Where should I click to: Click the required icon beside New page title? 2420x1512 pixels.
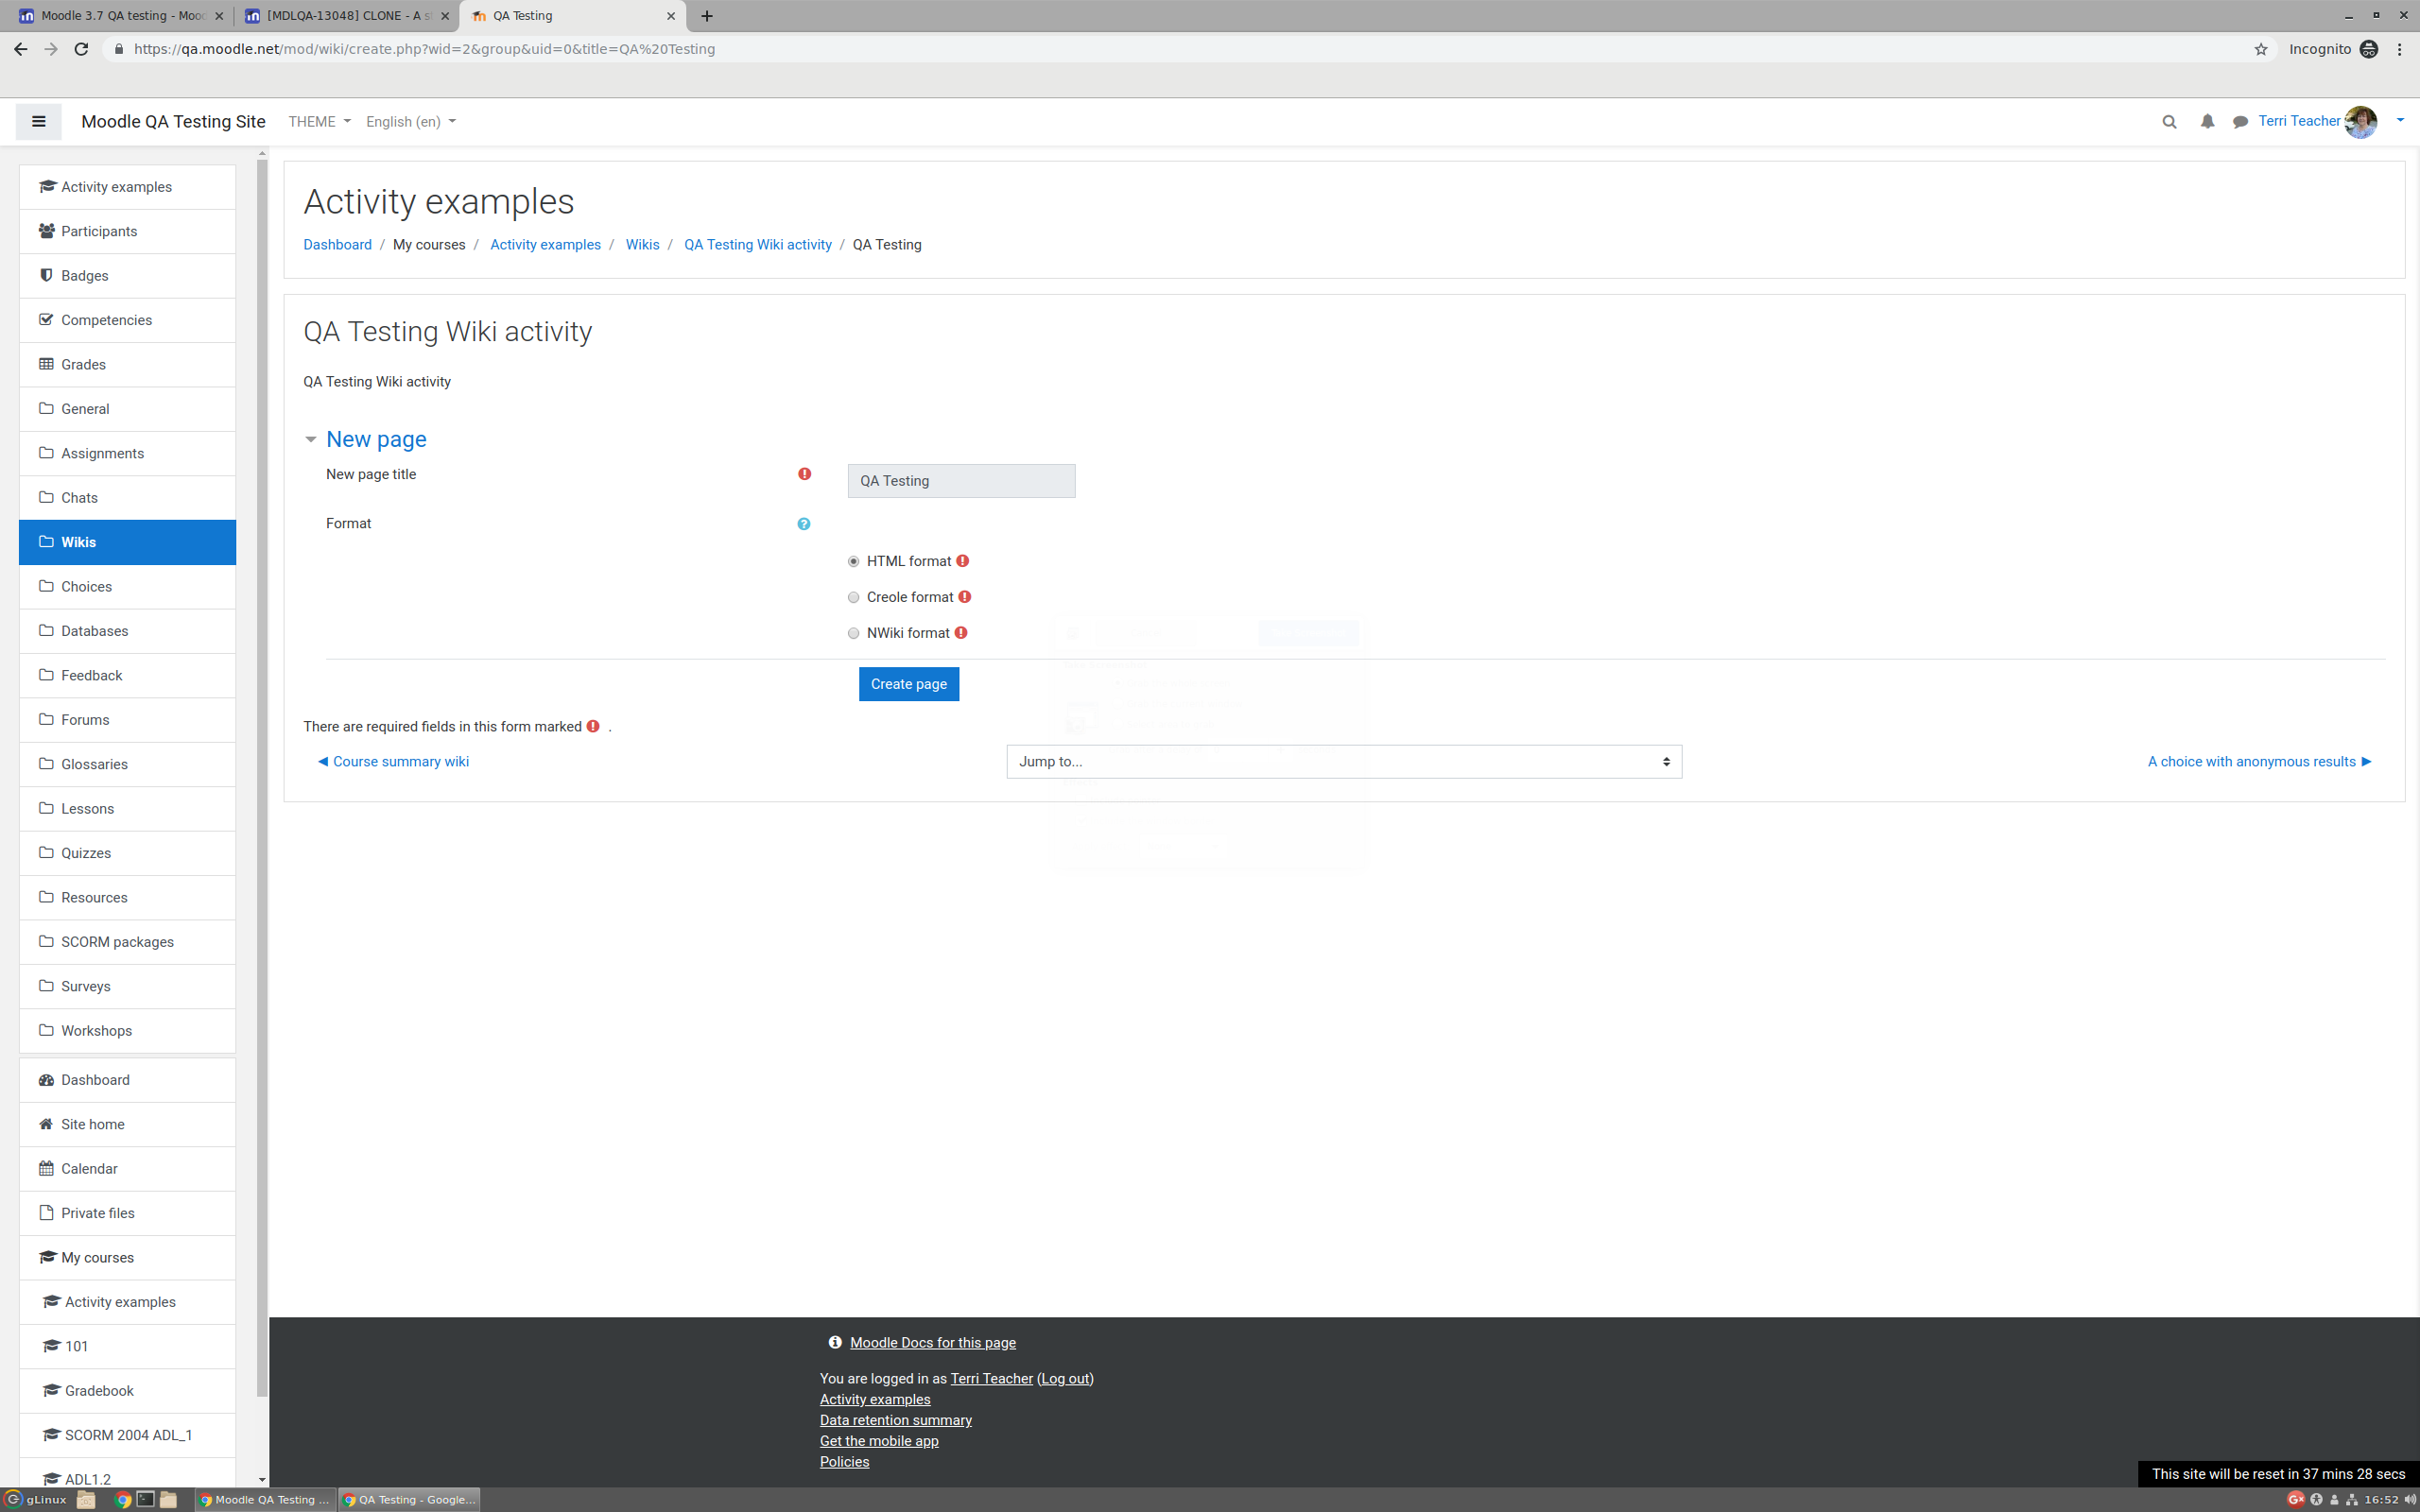click(x=804, y=474)
